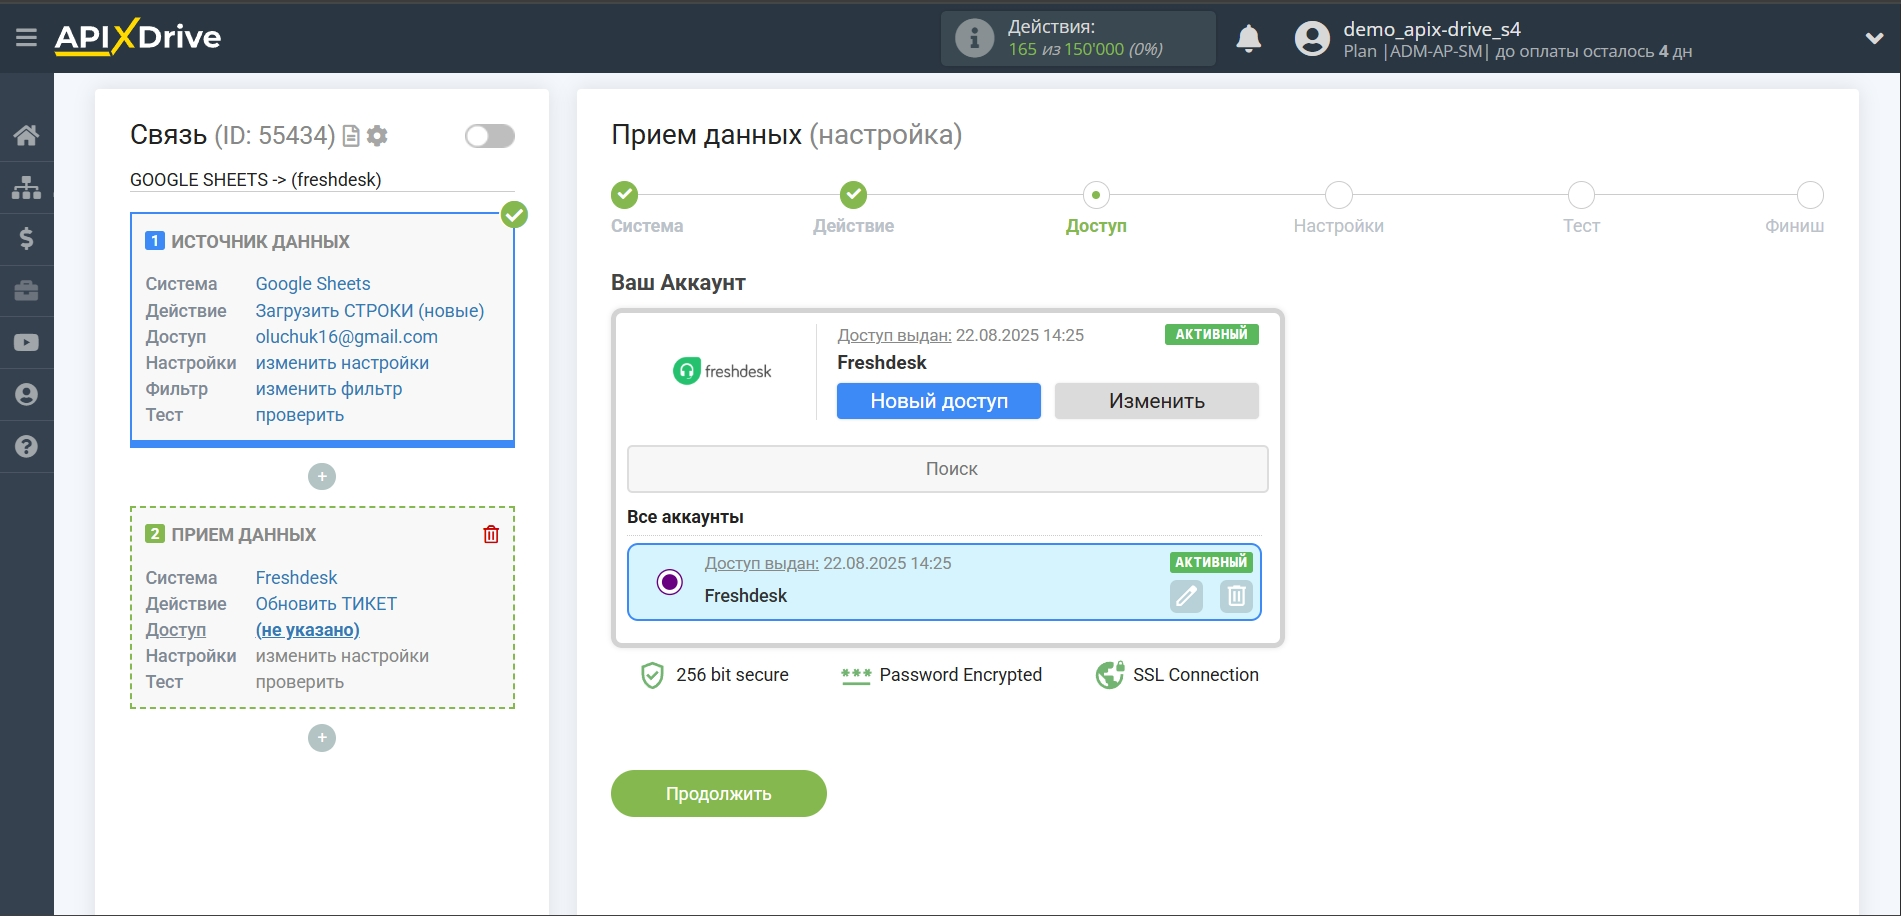Image resolution: width=1901 pixels, height=916 pixels.
Task: Delete the data receiver block trash icon
Action: [491, 534]
